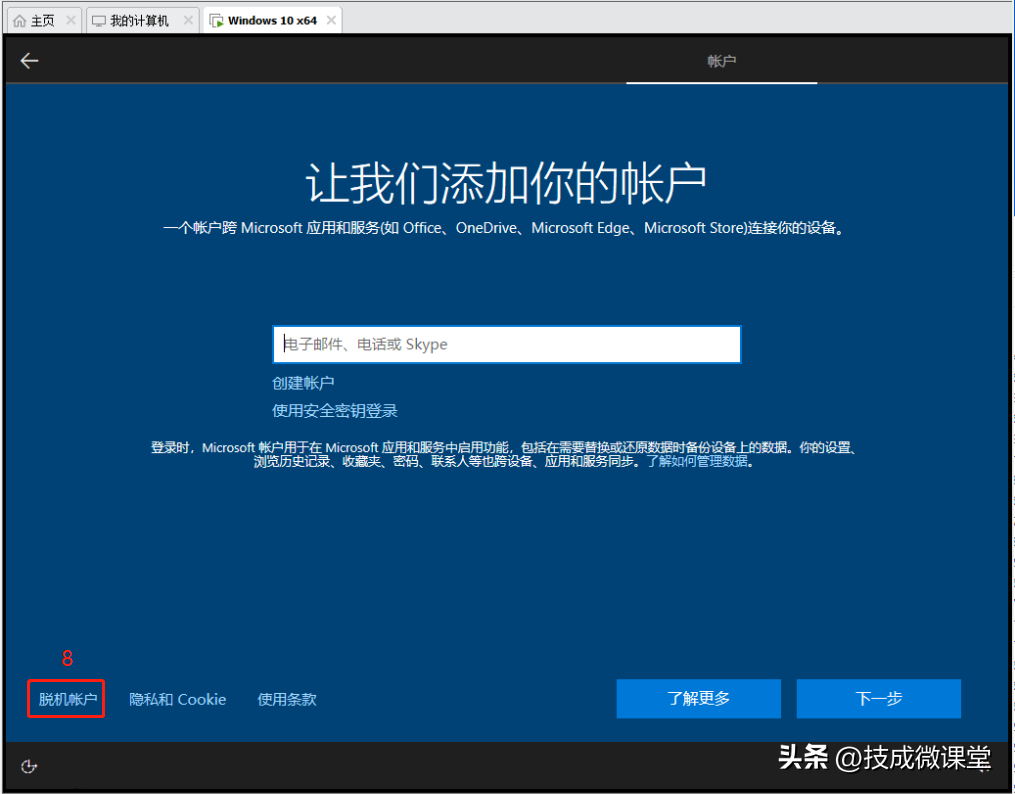
Task: Open the 使用条款 link
Action: coord(287,700)
